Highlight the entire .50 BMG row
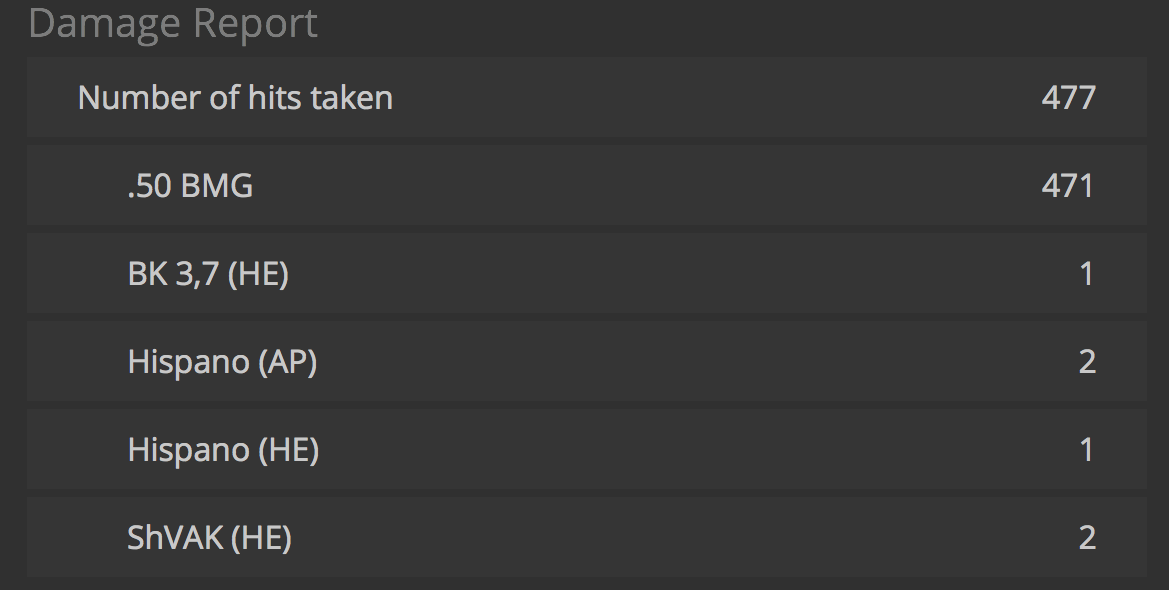Viewport: 1169px width, 590px height. [x=600, y=186]
